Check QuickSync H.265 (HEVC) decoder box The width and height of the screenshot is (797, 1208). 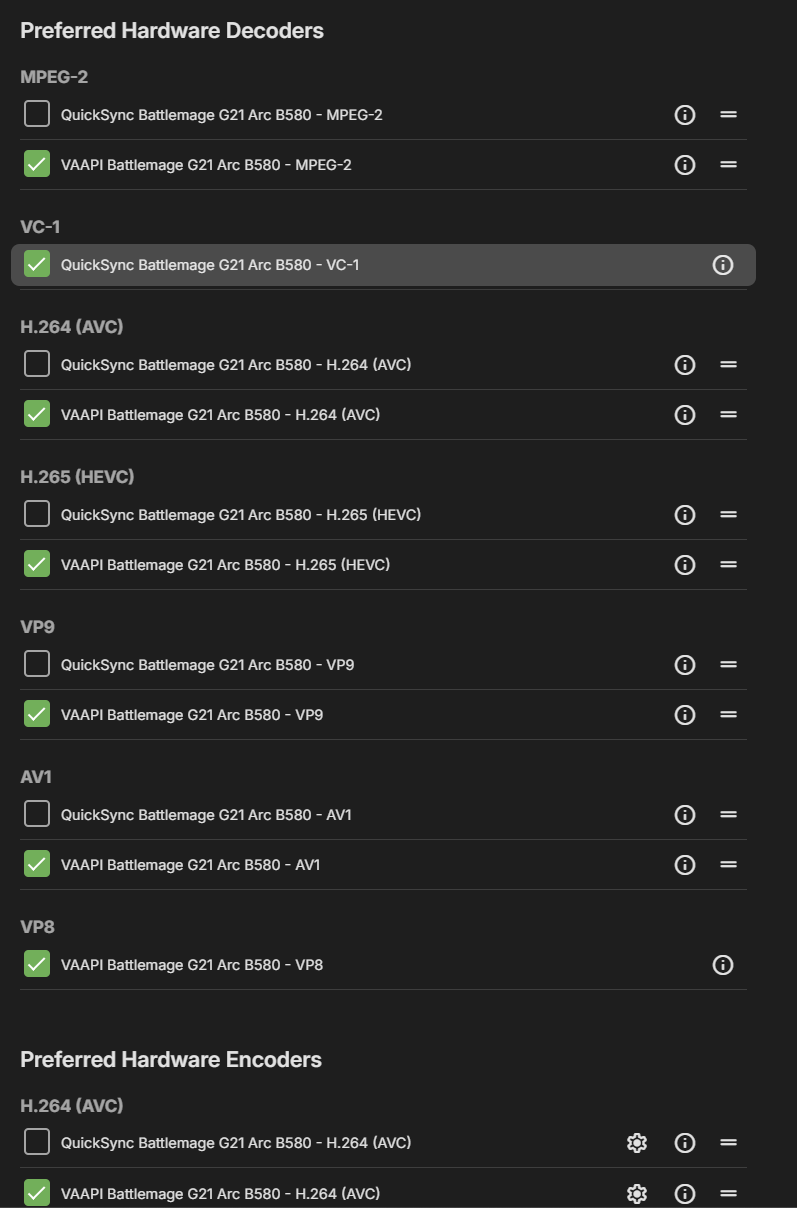tap(37, 514)
